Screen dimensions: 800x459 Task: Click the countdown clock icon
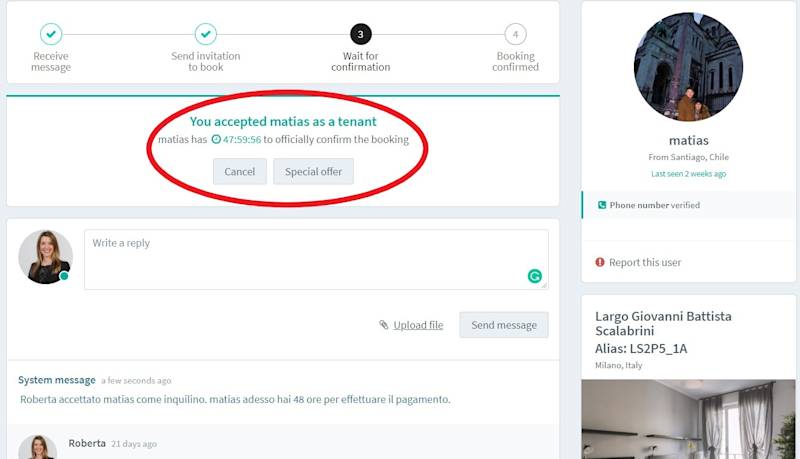[x=216, y=139]
